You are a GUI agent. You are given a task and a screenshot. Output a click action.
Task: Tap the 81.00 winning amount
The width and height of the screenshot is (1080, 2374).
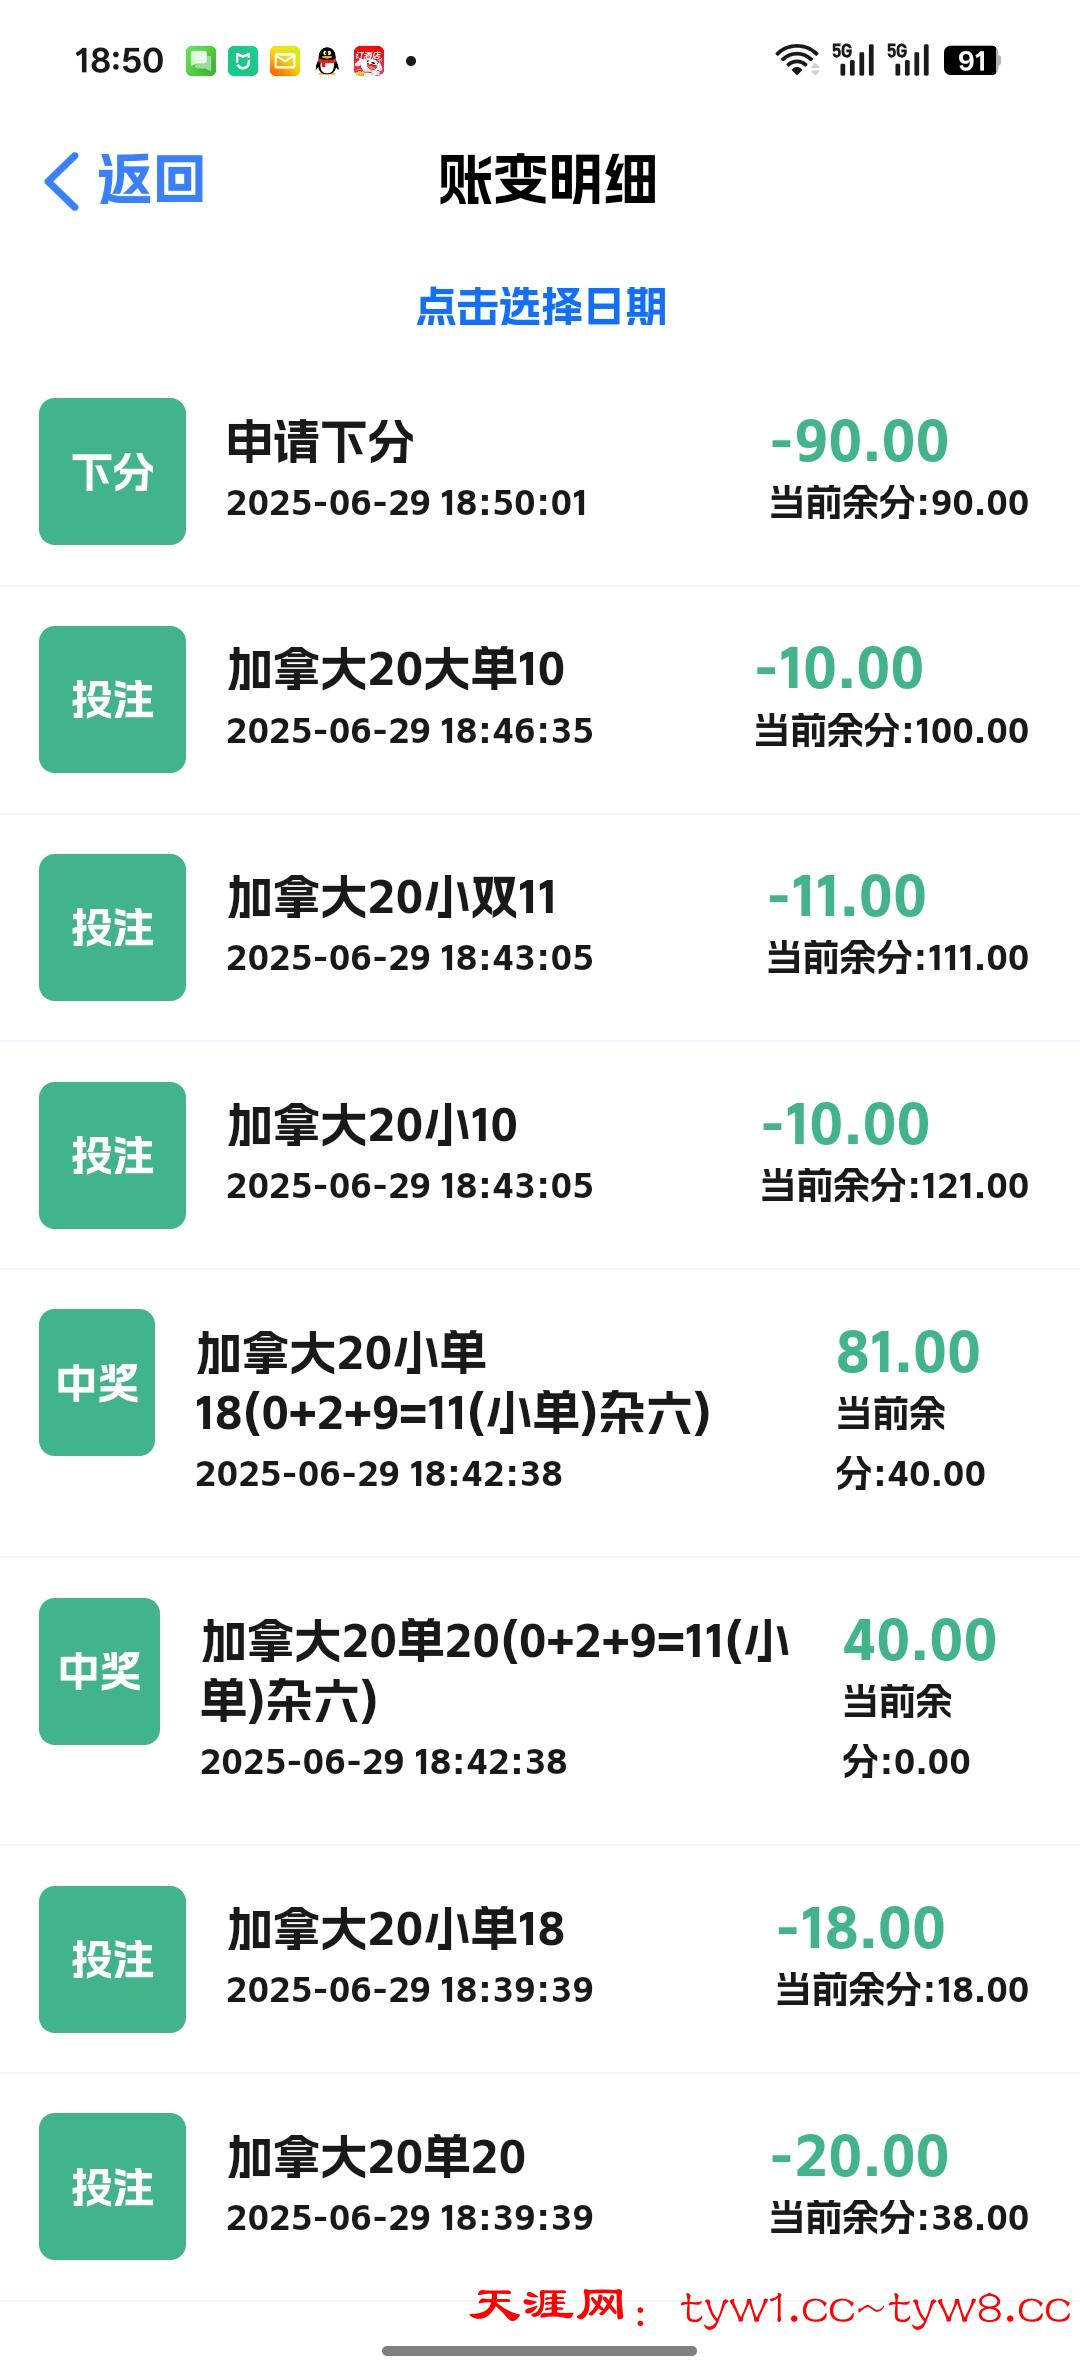(908, 1352)
